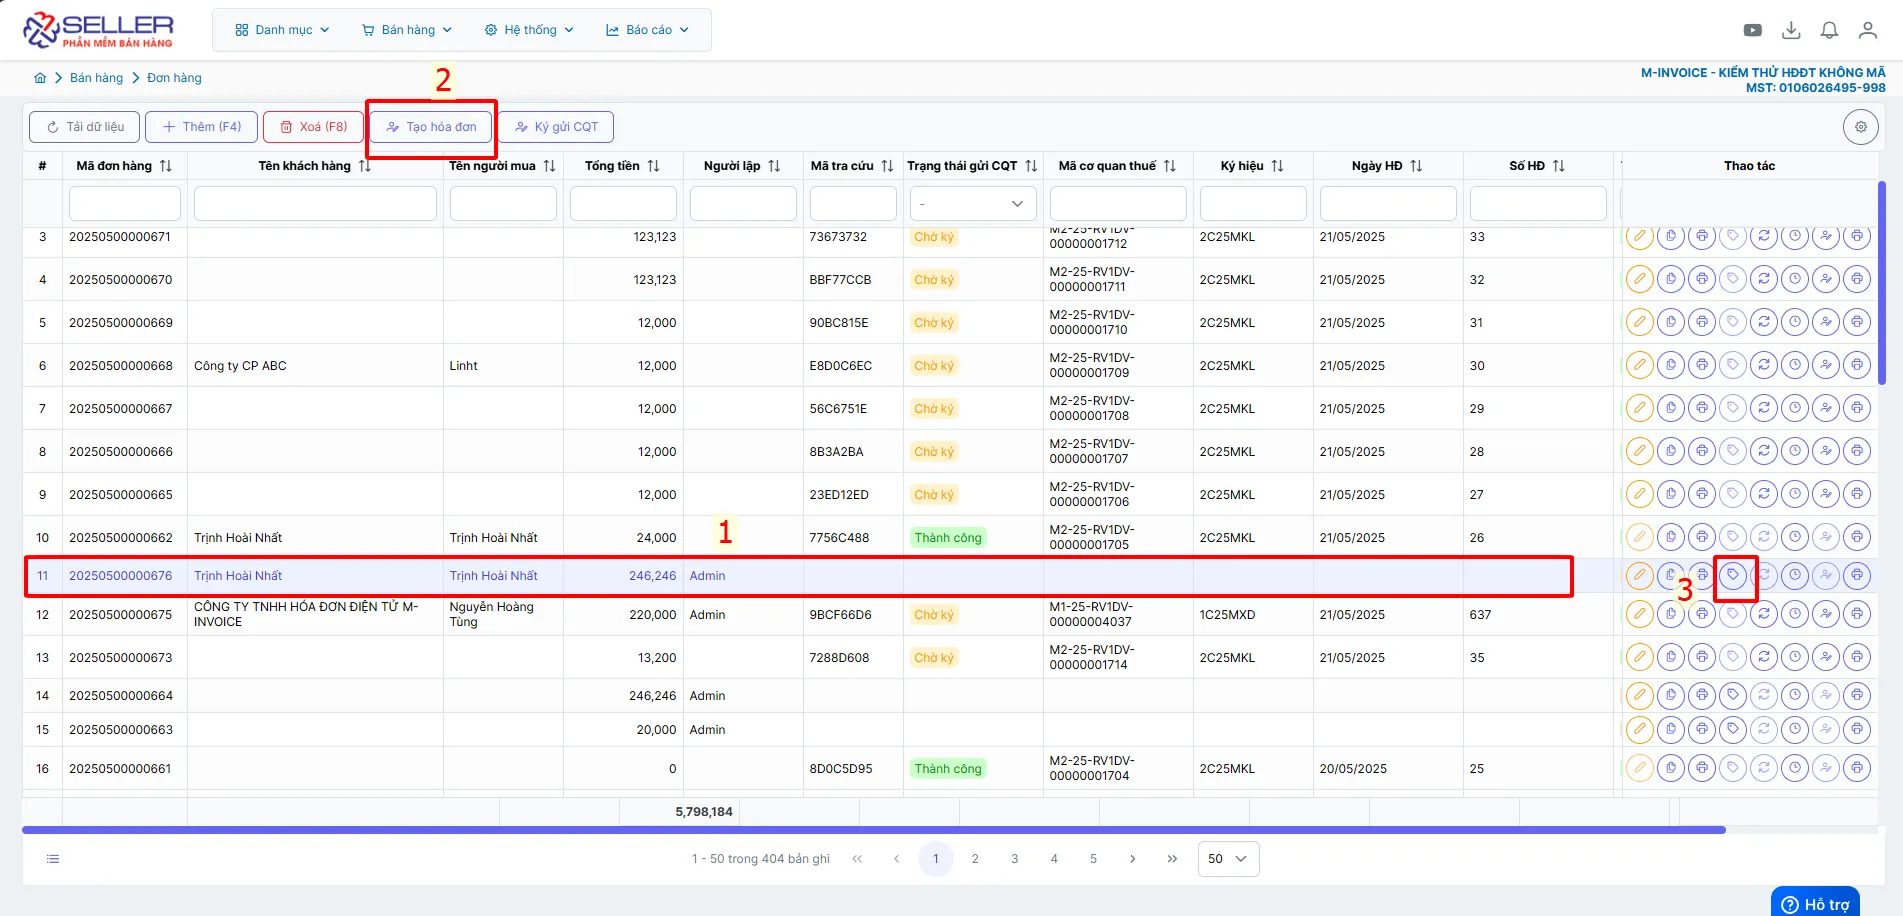Open table settings with the gear icon
Screen dimensions: 1903x916
(x=1861, y=127)
